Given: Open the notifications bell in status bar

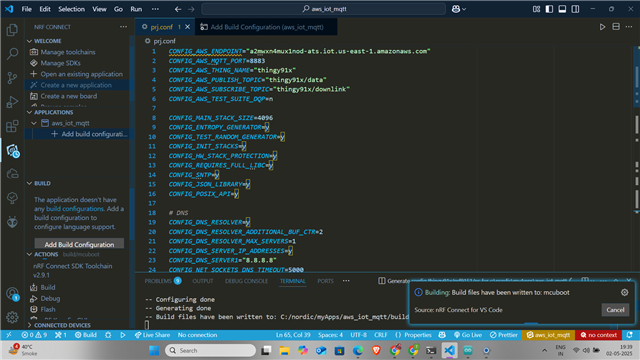Looking at the screenshot, I should click(630, 335).
